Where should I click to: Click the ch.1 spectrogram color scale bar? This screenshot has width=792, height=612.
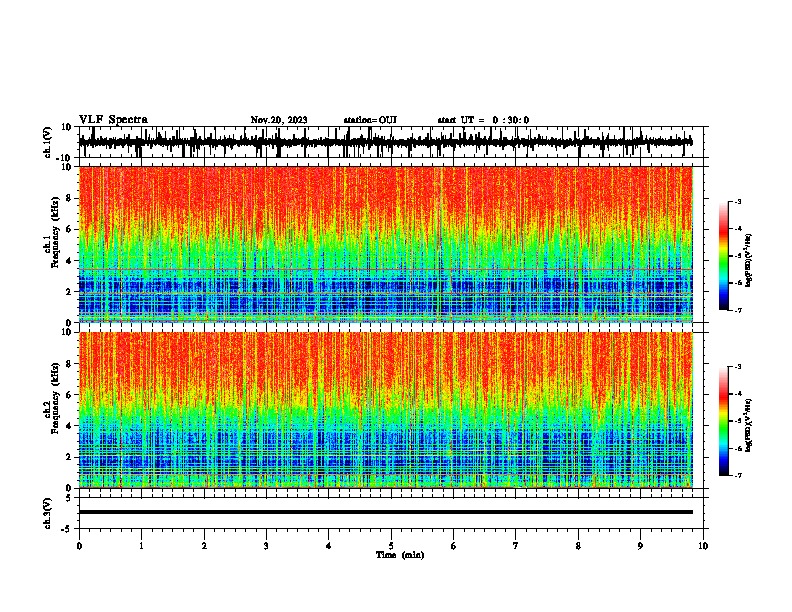[x=723, y=256]
